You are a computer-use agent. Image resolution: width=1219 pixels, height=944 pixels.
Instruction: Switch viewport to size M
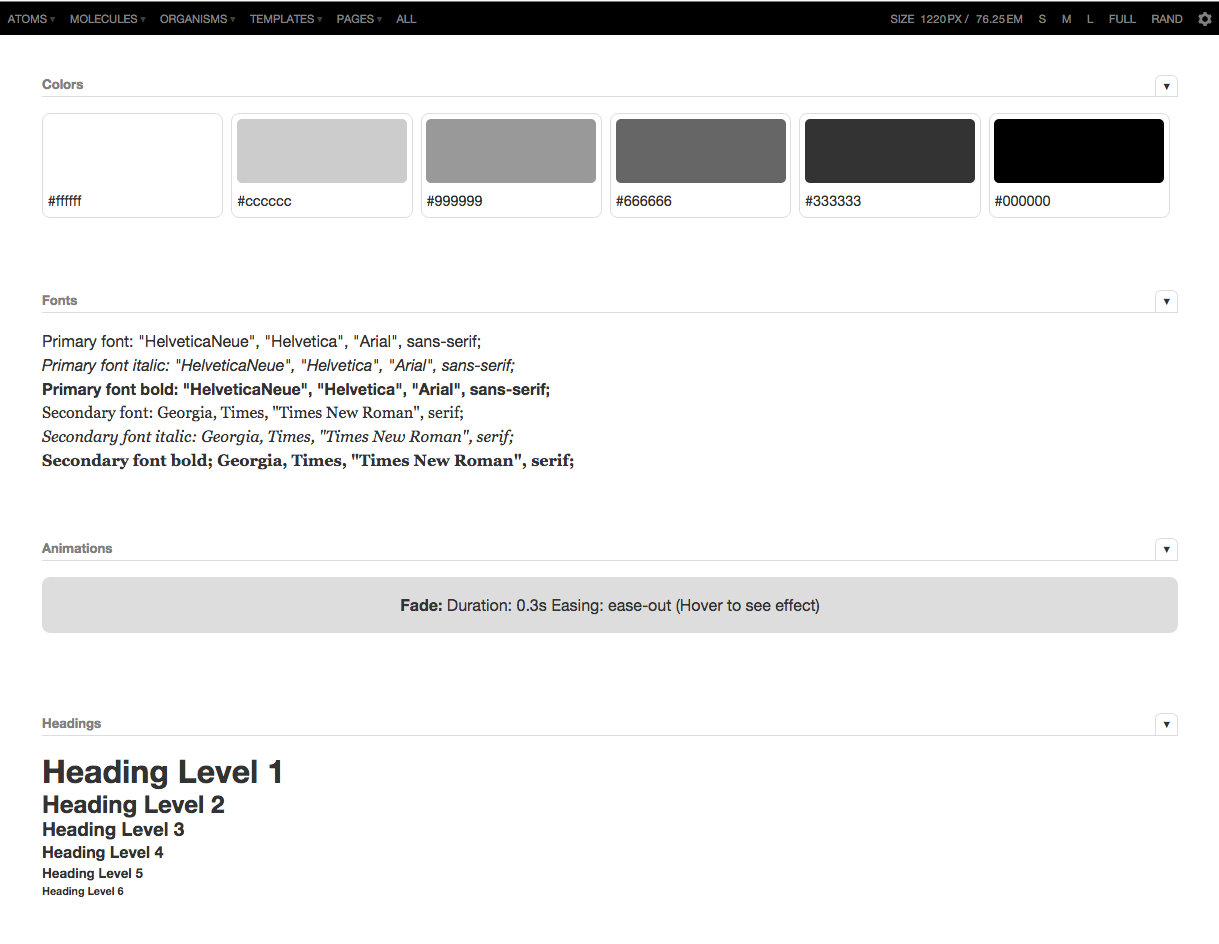[1066, 19]
